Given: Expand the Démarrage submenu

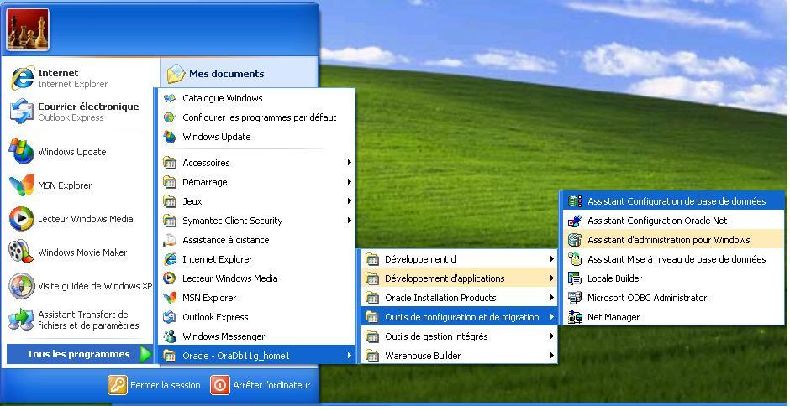Looking at the screenshot, I should tap(257, 182).
